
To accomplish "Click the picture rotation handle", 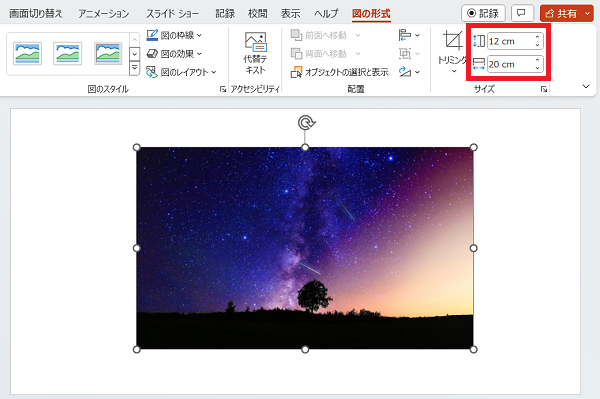I will [x=306, y=123].
